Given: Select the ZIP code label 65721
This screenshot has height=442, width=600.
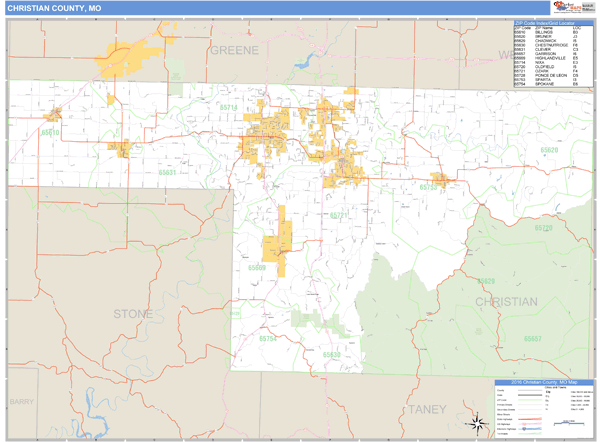Looking at the screenshot, I should (337, 215).
